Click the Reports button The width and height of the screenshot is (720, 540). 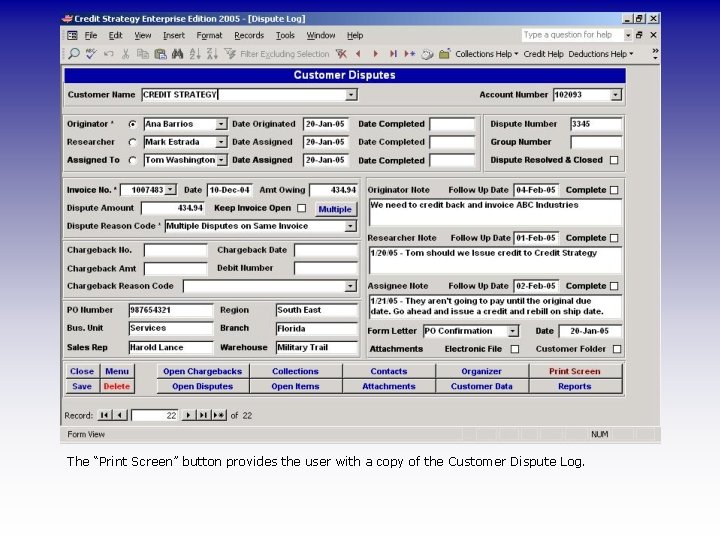pyautogui.click(x=574, y=386)
